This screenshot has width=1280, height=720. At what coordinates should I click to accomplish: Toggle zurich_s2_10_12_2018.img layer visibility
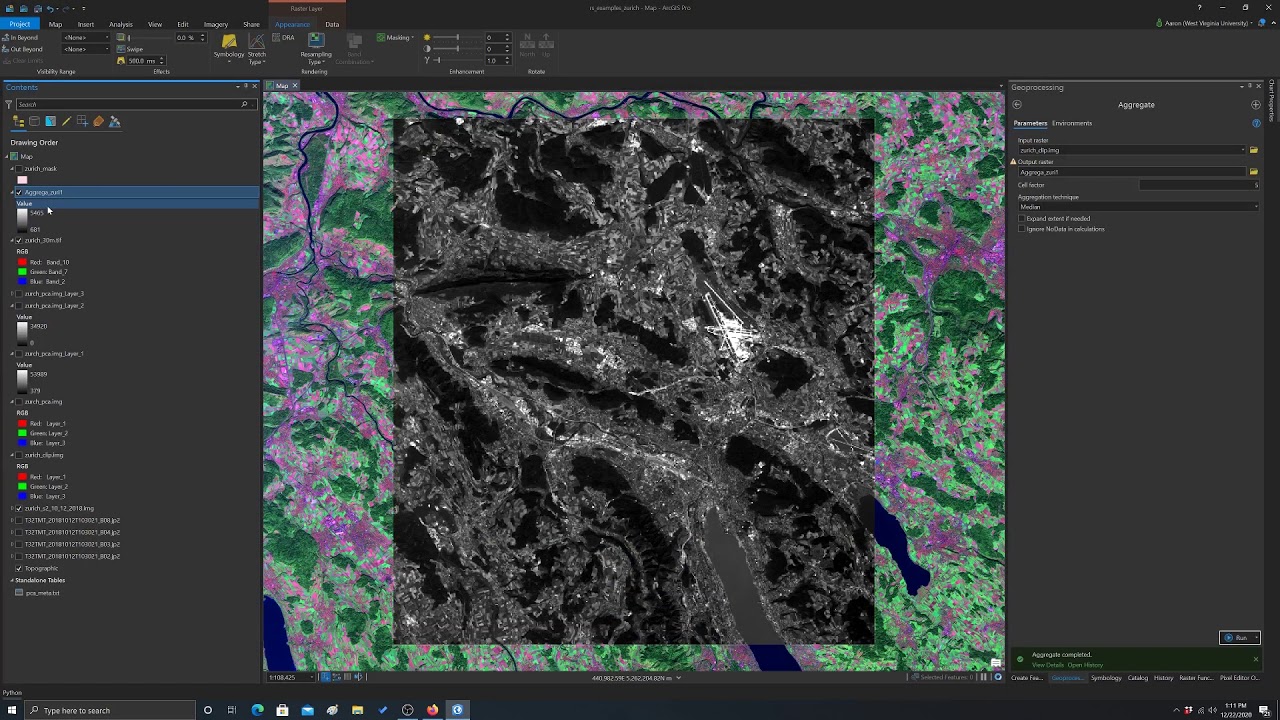(19, 508)
